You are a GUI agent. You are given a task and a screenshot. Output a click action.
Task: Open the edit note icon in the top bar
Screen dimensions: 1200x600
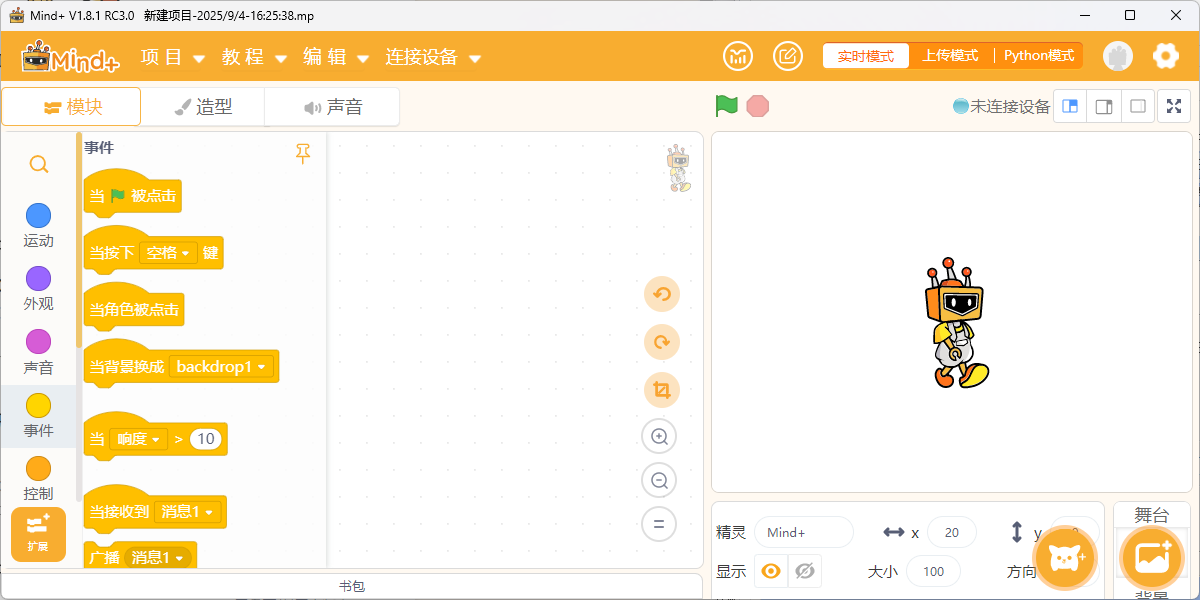788,56
